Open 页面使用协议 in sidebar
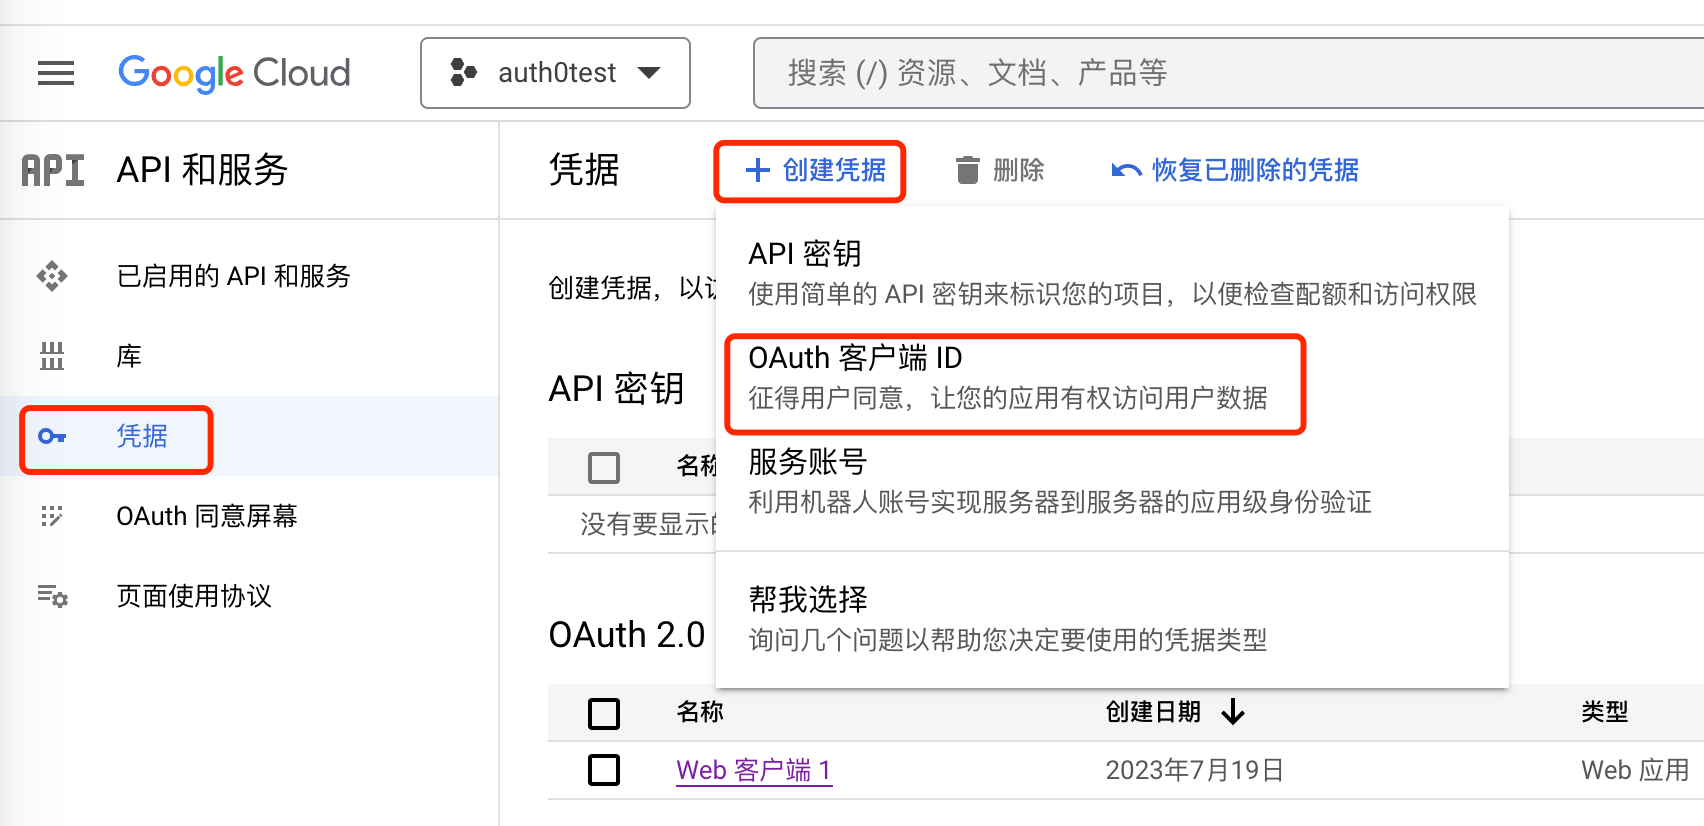 pyautogui.click(x=194, y=596)
